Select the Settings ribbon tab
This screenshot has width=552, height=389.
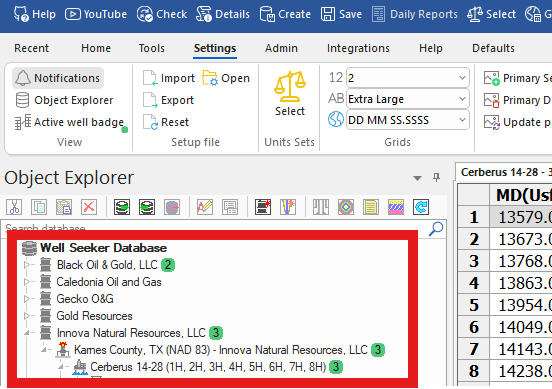click(215, 48)
